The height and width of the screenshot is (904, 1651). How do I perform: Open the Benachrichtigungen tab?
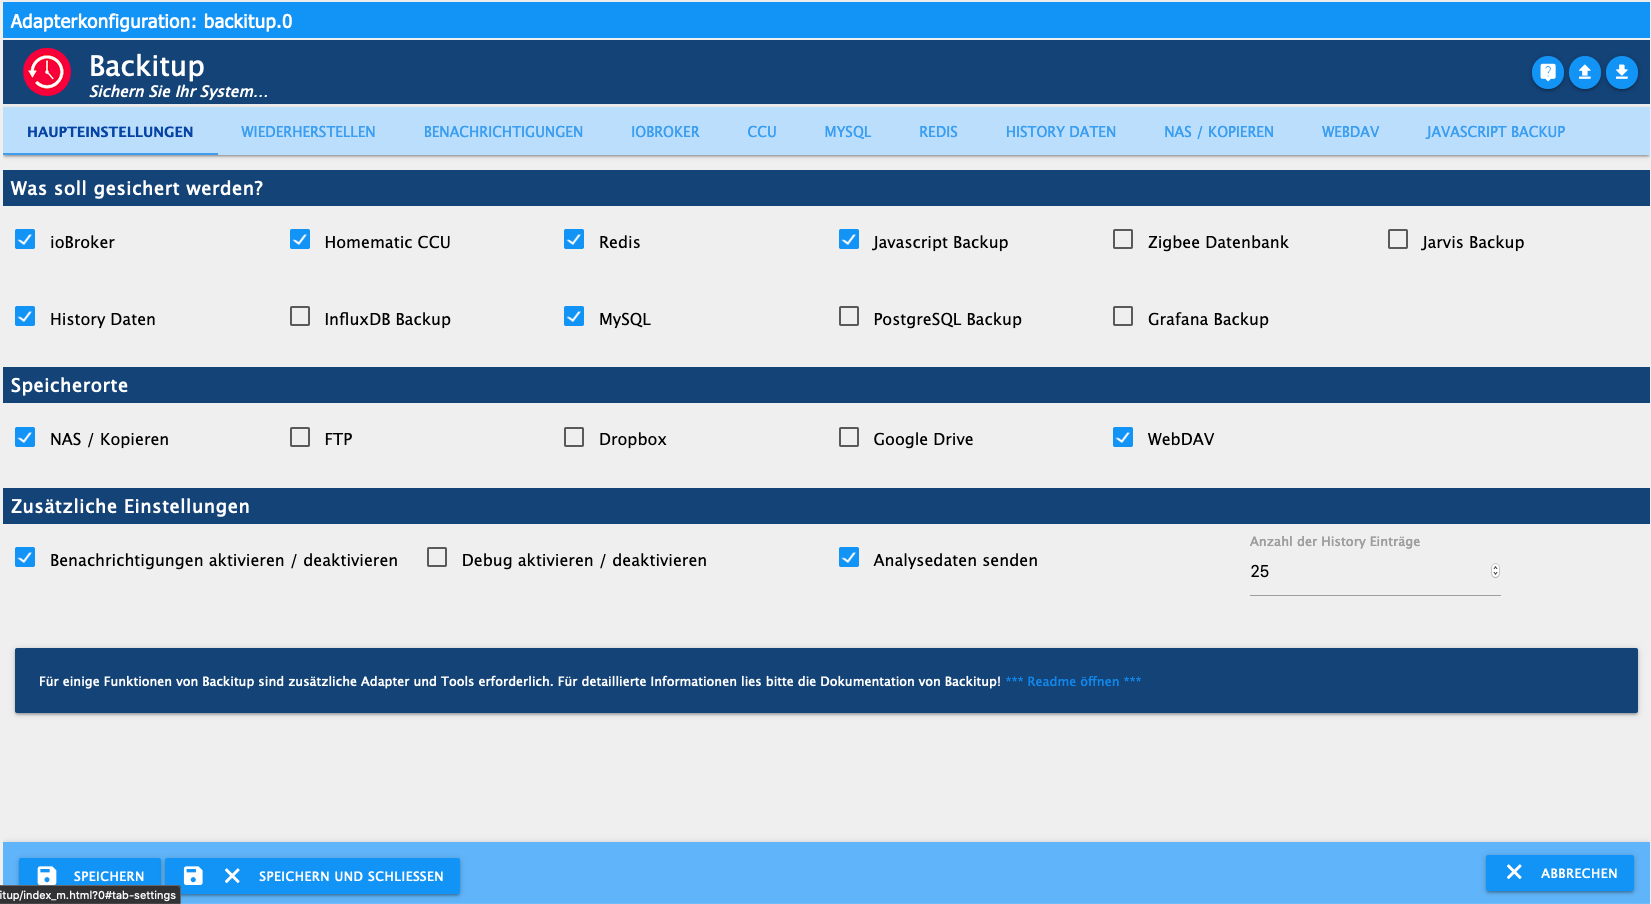click(503, 132)
